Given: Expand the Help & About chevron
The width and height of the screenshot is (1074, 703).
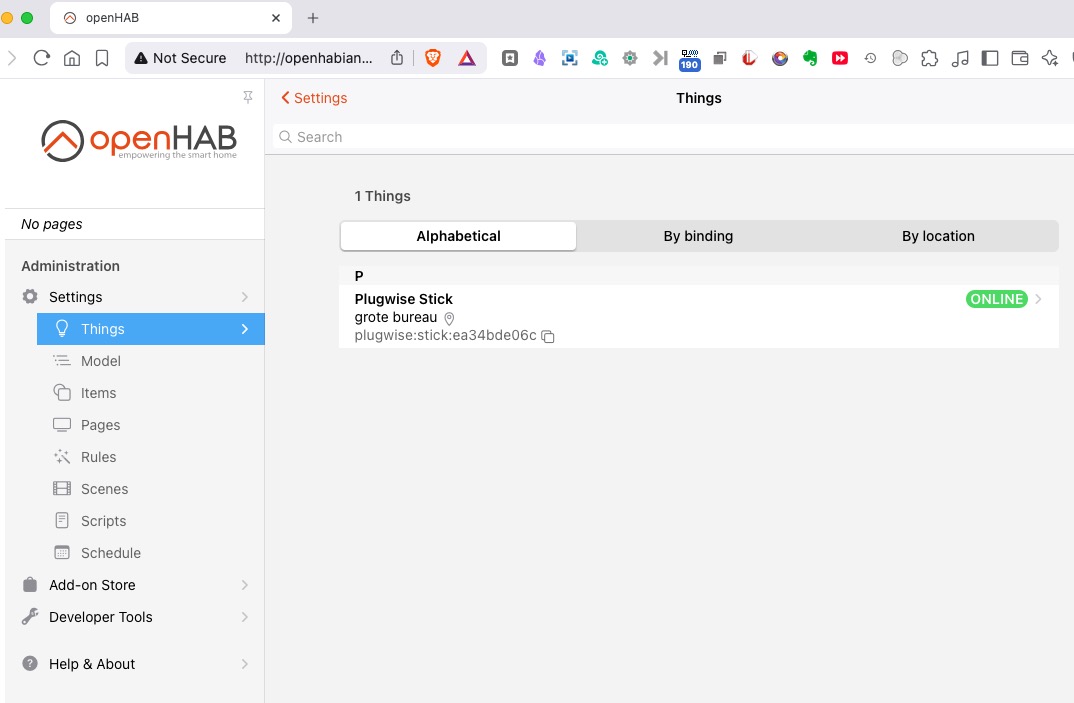Looking at the screenshot, I should 245,664.
